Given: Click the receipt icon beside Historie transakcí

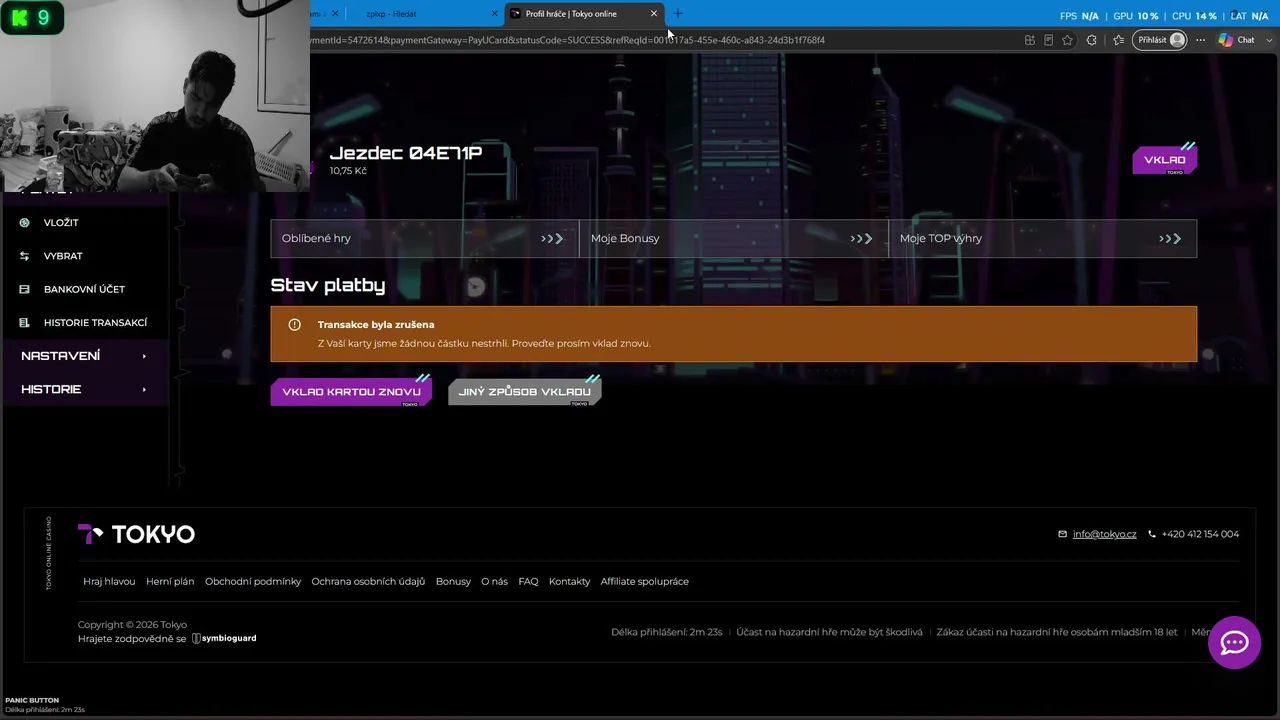Looking at the screenshot, I should (x=24, y=322).
